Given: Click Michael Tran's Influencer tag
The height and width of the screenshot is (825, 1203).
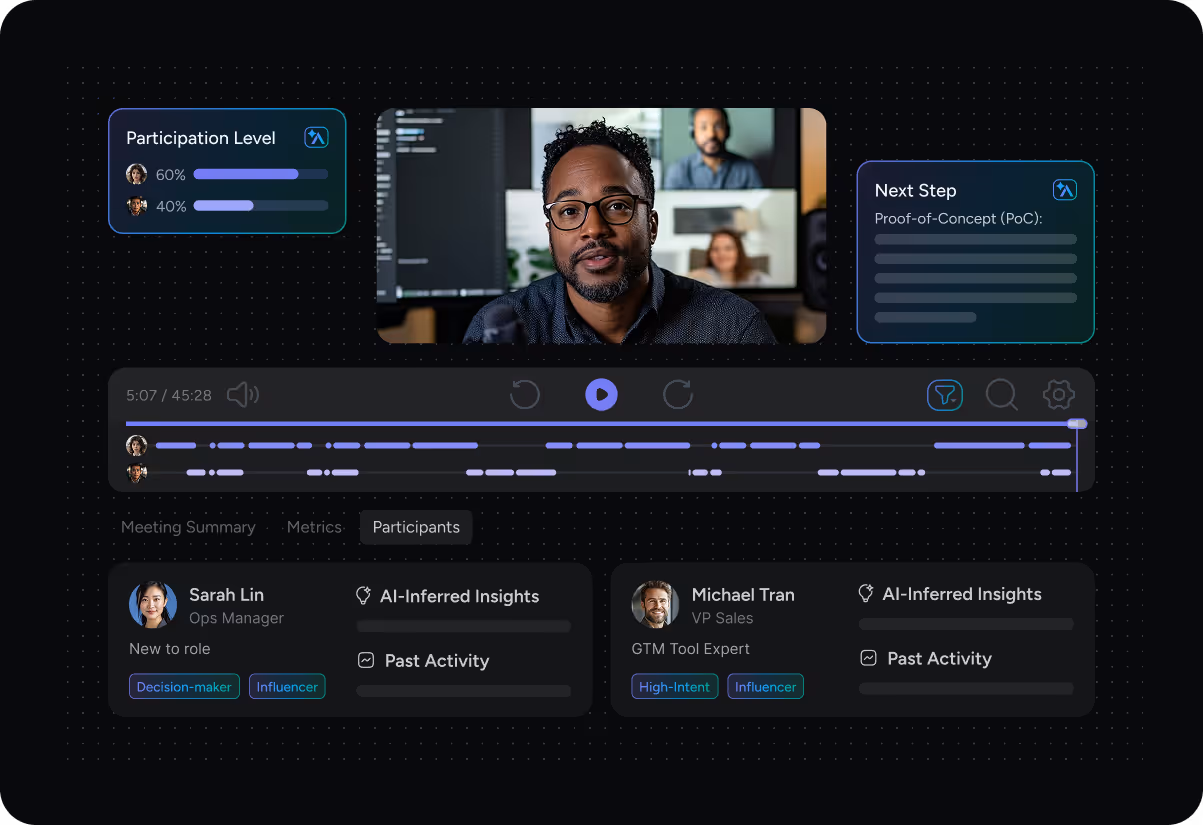Looking at the screenshot, I should (x=765, y=687).
